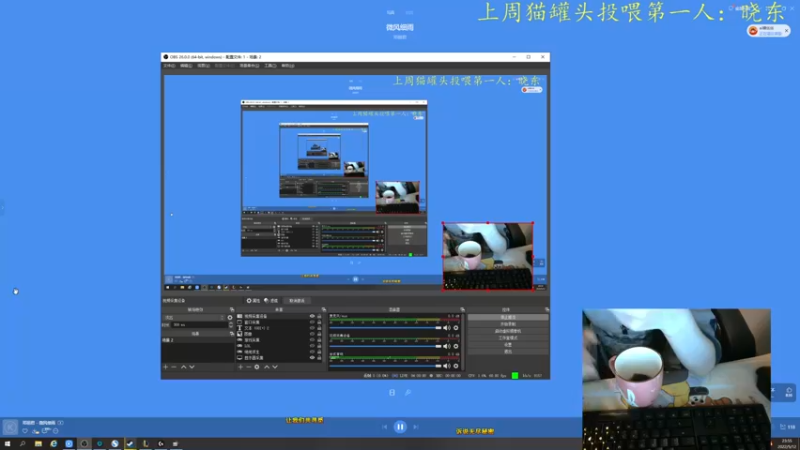This screenshot has height=450, width=800.
Task: Toggle visibility of 窗口采集 source
Action: pos(312,322)
